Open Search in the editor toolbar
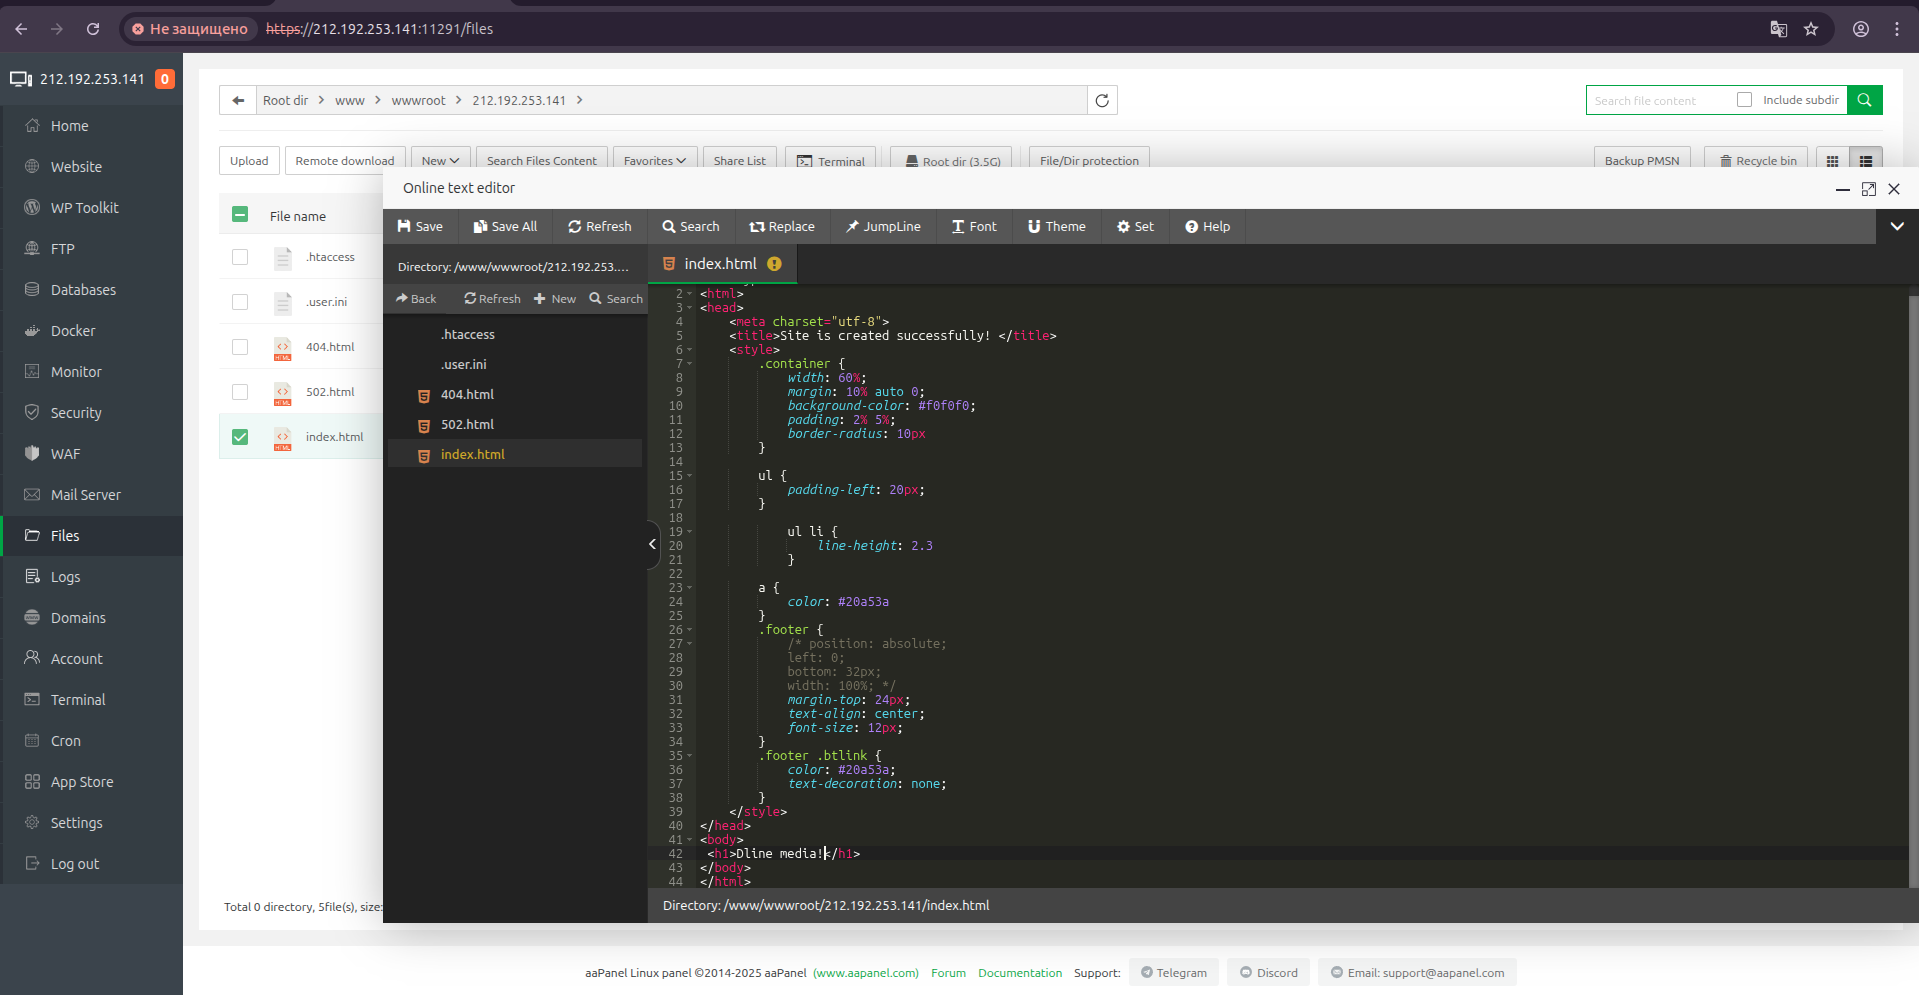Screen dimensions: 1919x995 (690, 227)
